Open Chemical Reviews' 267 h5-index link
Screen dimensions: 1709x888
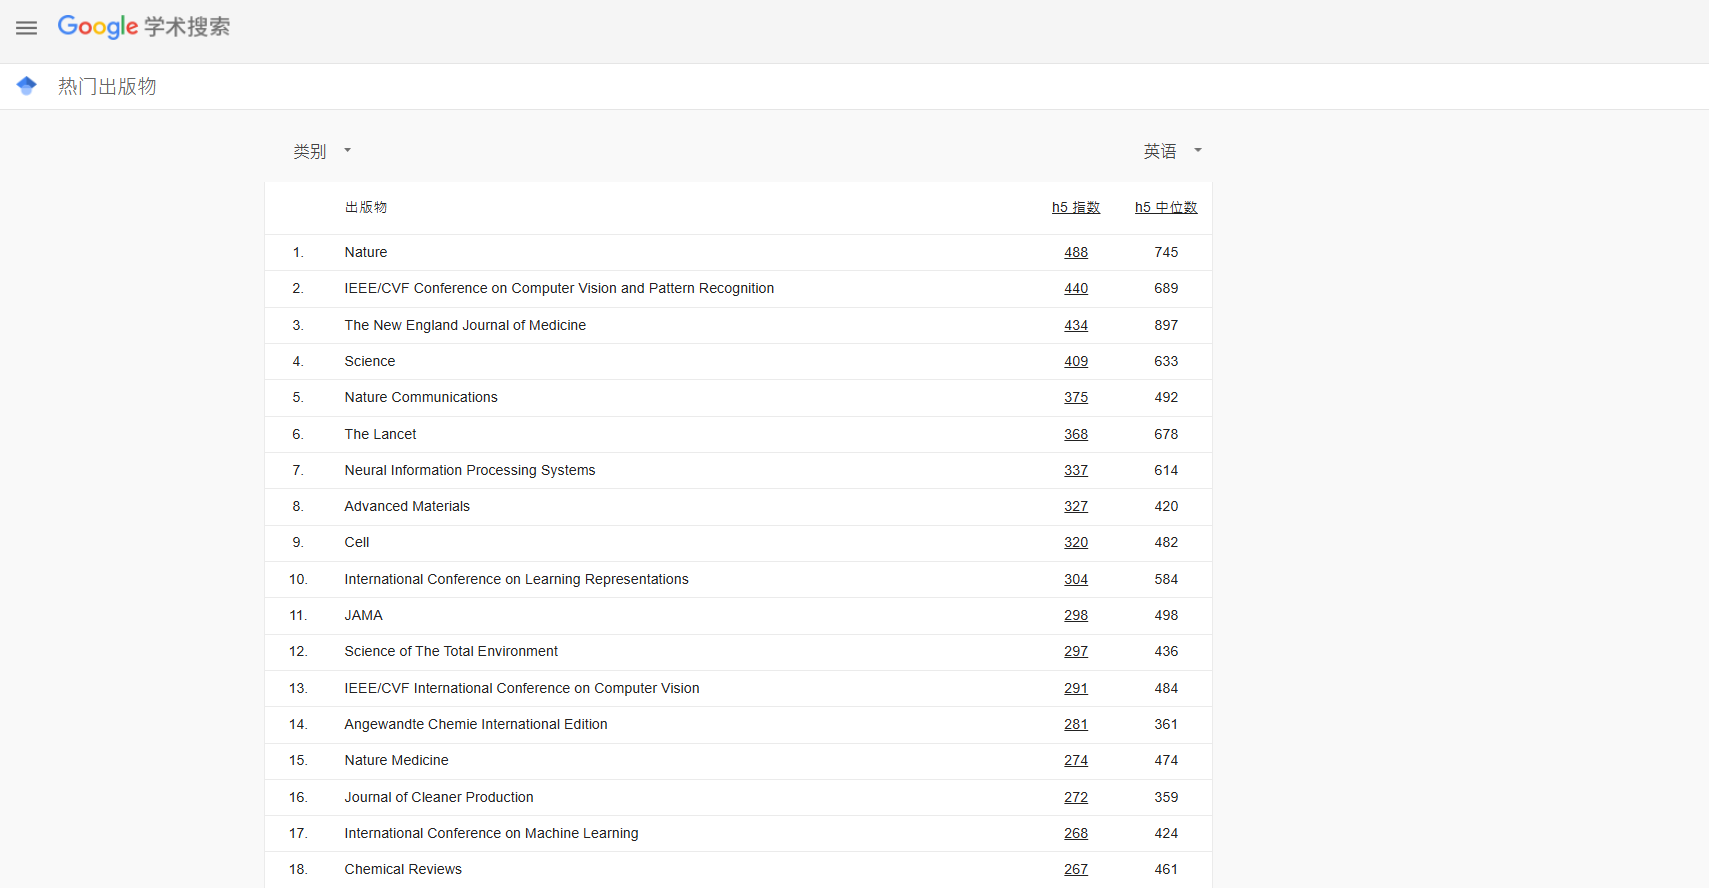pyautogui.click(x=1076, y=869)
